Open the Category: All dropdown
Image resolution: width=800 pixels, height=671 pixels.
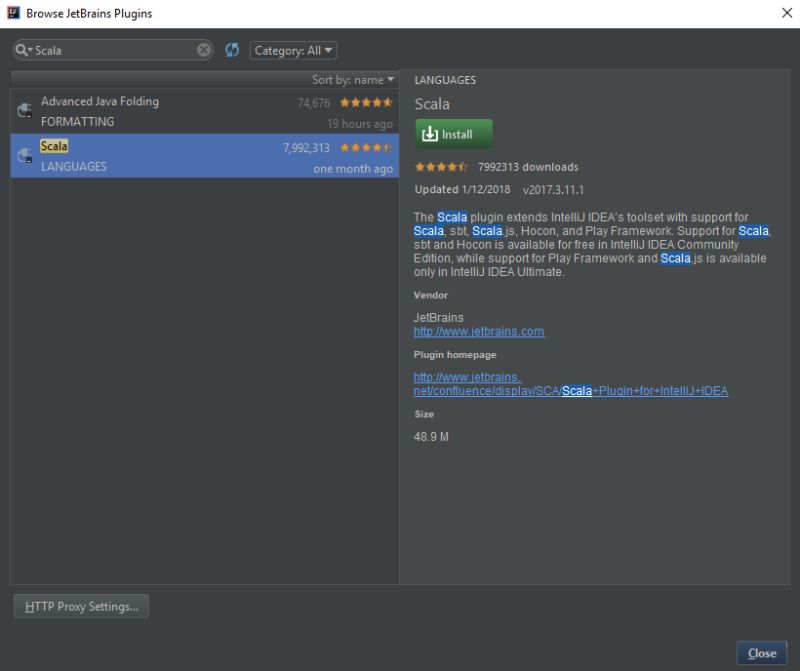pos(295,49)
